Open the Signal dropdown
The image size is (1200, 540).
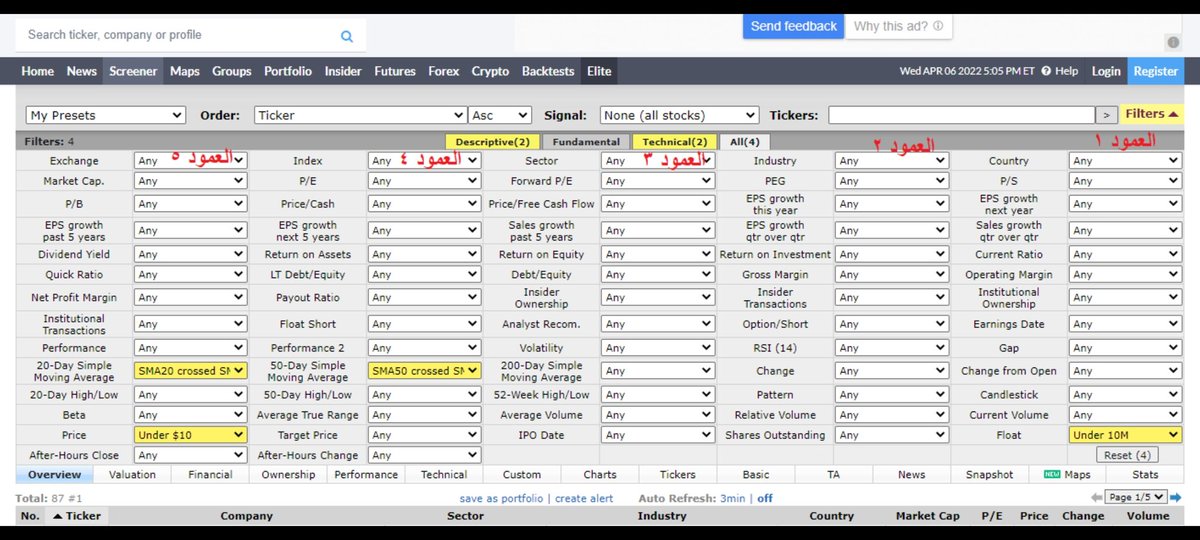click(x=679, y=115)
